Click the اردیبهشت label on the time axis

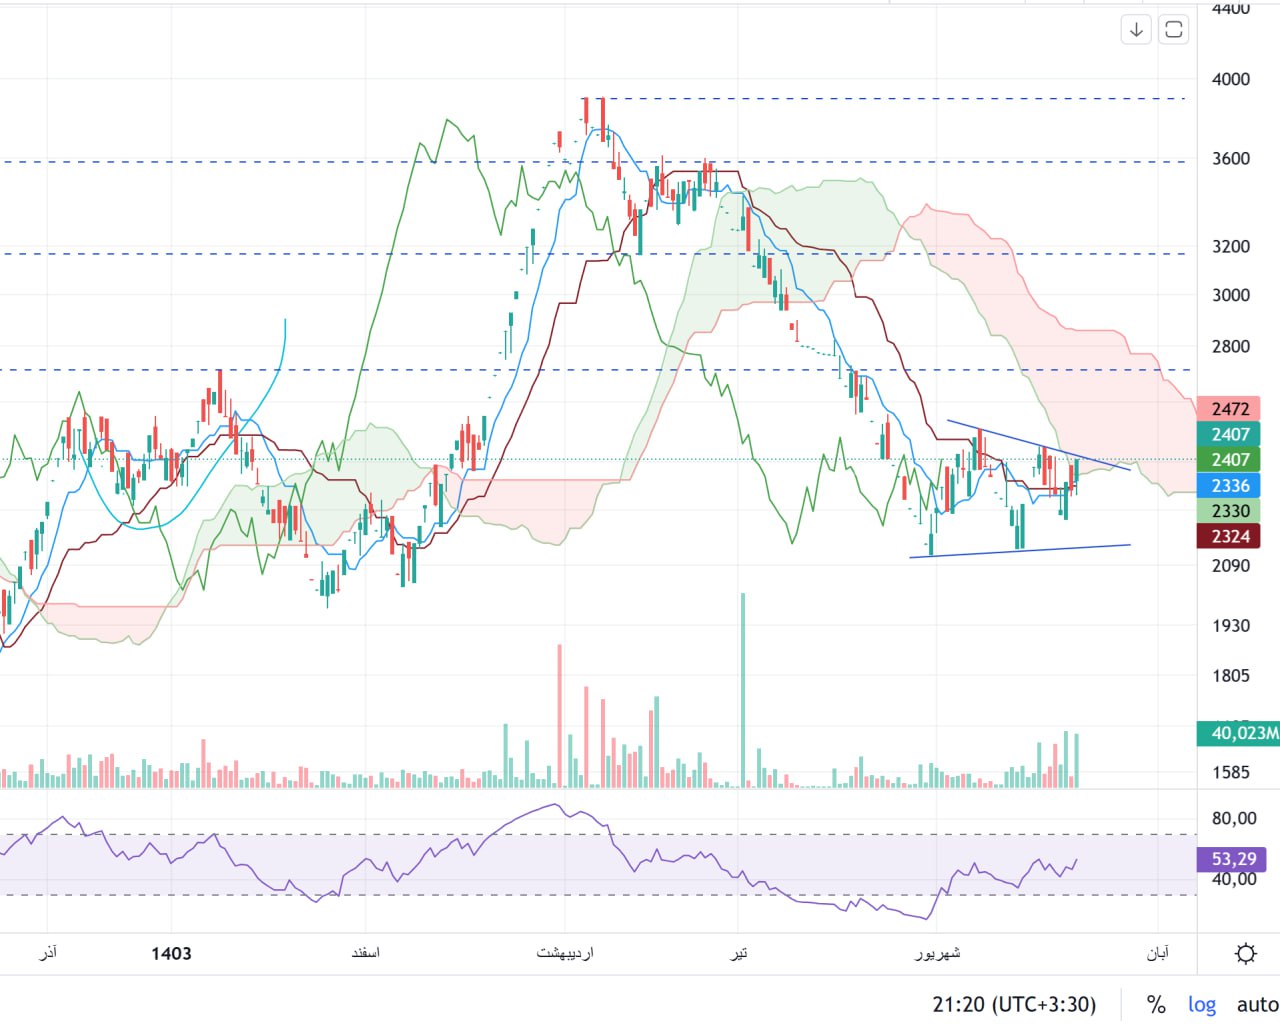[565, 953]
